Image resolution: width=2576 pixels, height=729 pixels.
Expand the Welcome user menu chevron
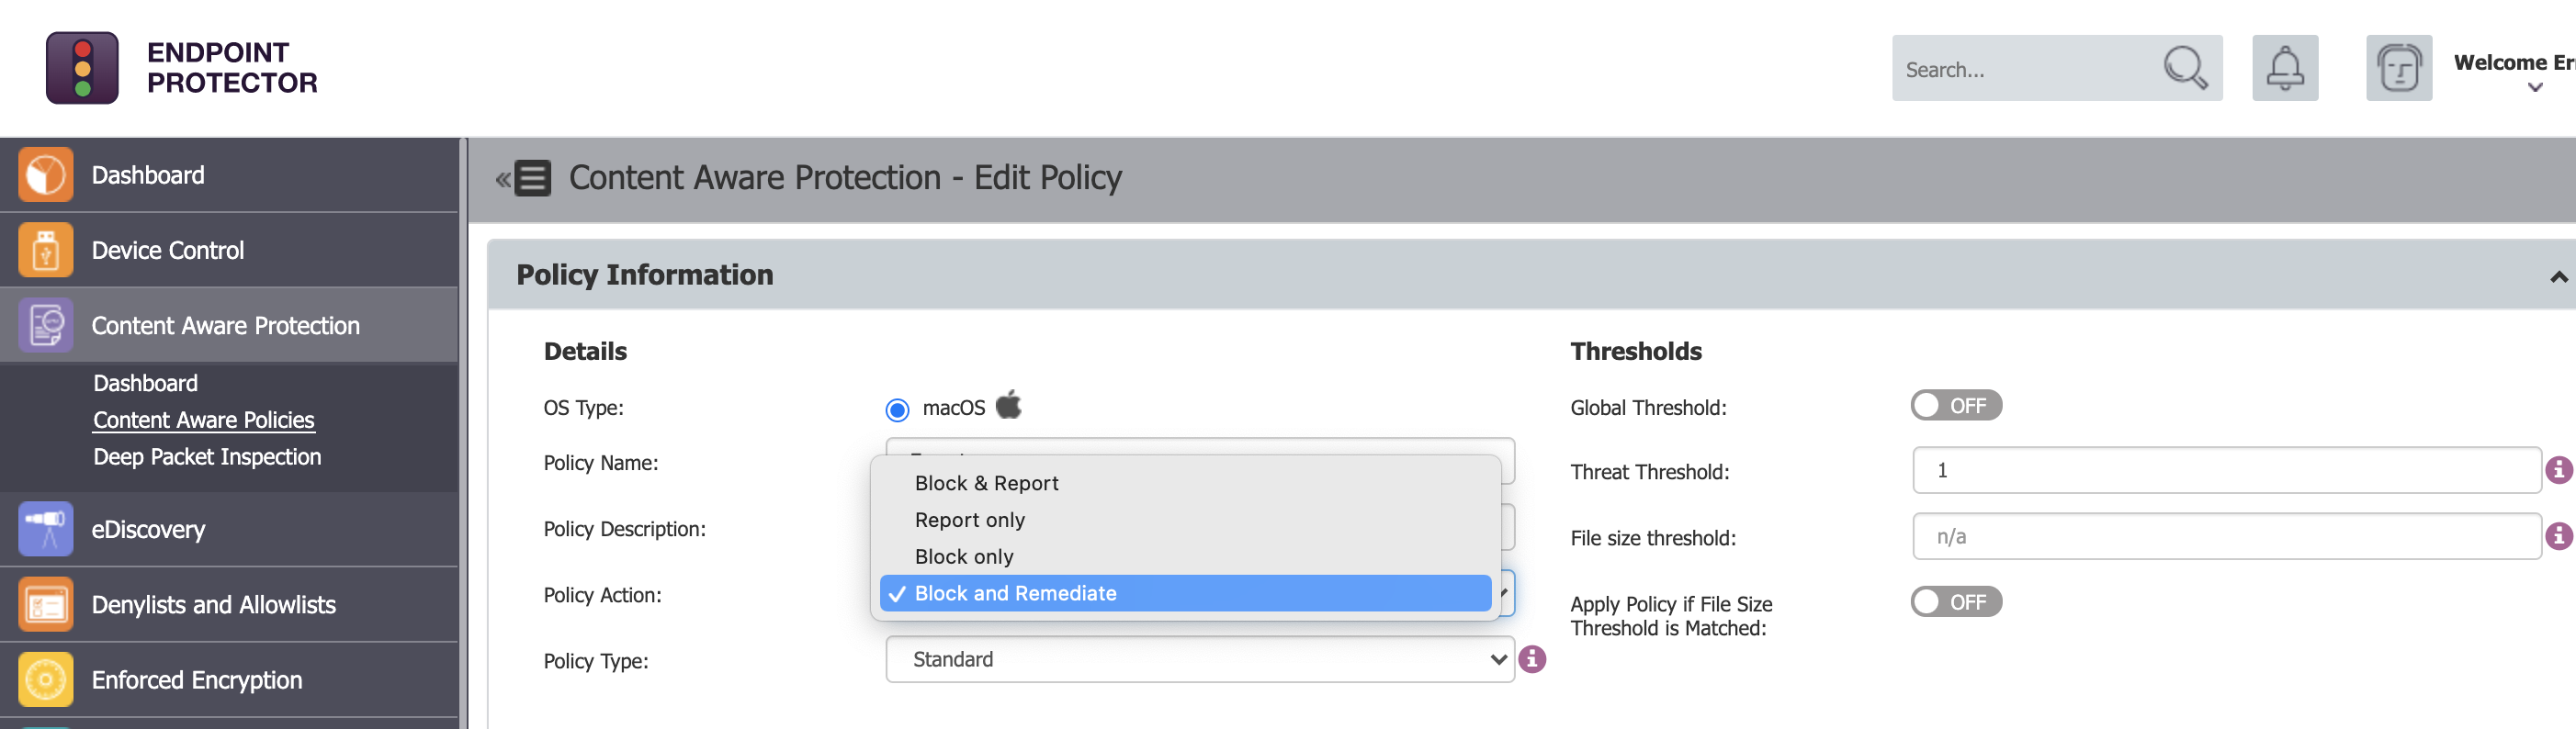pos(2534,88)
